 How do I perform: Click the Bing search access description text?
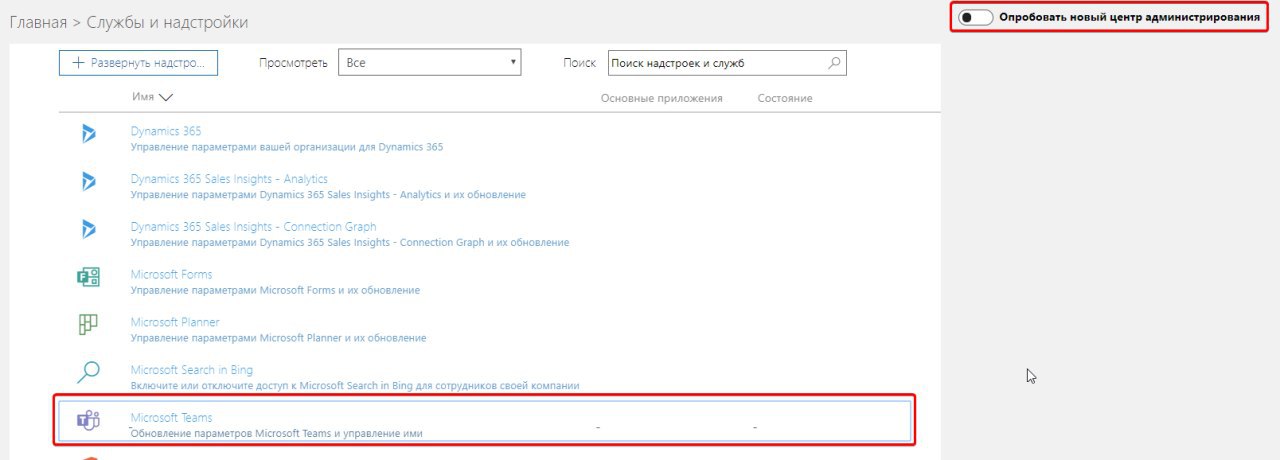click(x=355, y=386)
